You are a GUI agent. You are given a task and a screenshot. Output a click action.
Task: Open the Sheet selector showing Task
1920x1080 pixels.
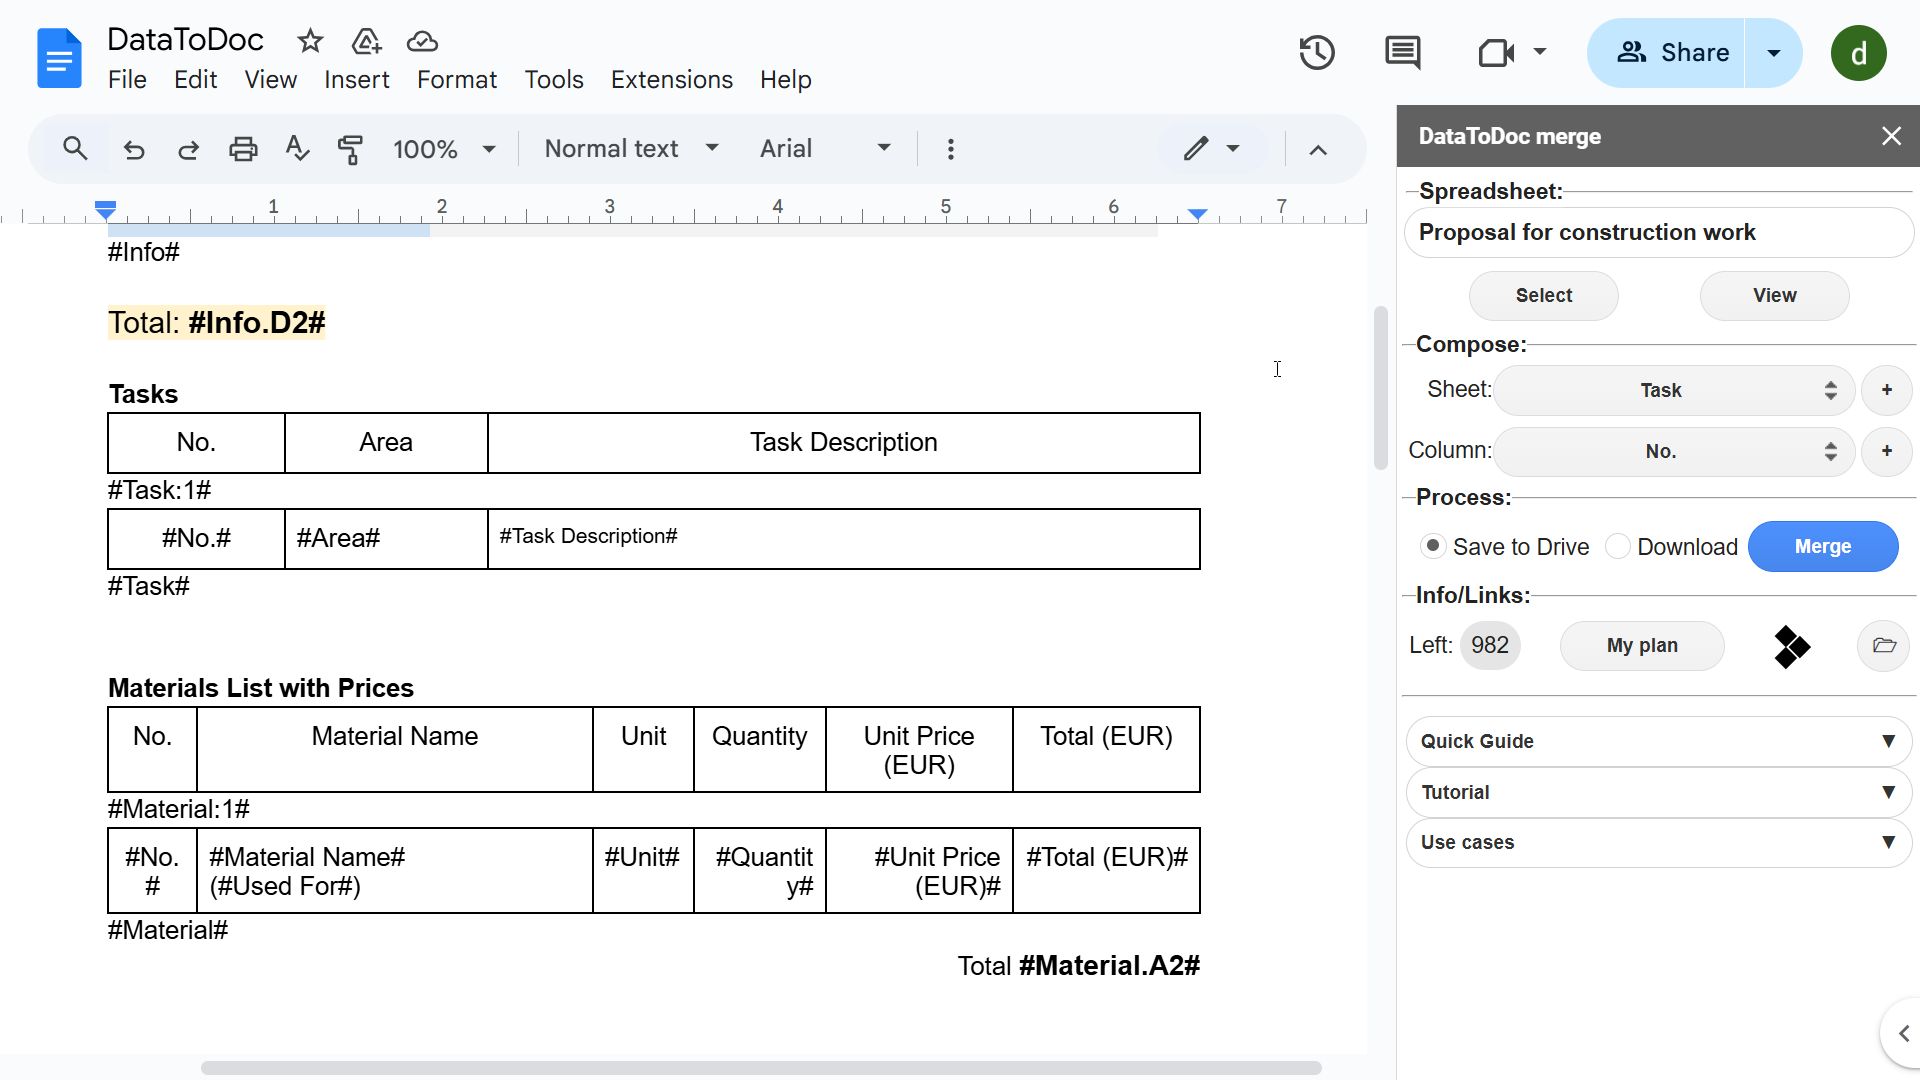tap(1674, 390)
